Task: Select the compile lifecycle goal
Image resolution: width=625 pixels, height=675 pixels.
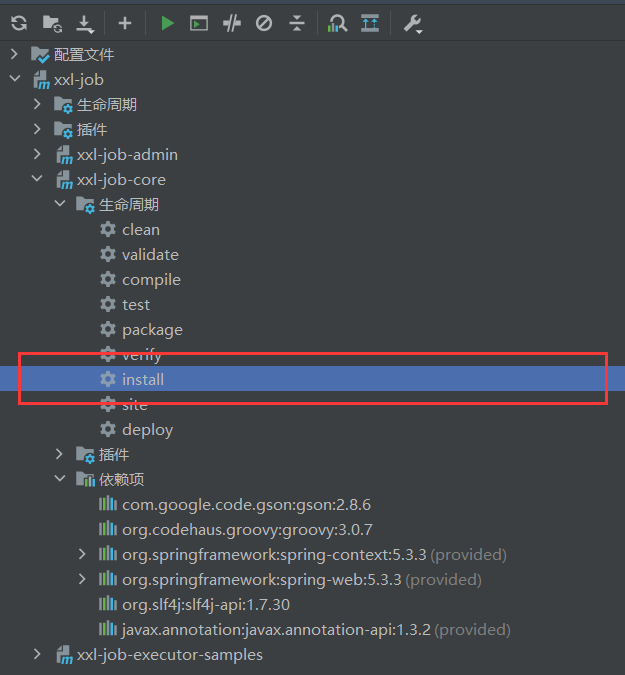Action: pos(152,280)
